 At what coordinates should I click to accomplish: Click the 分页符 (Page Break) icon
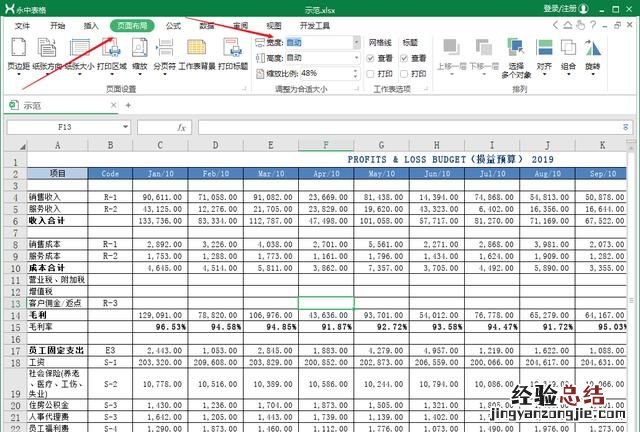164,48
